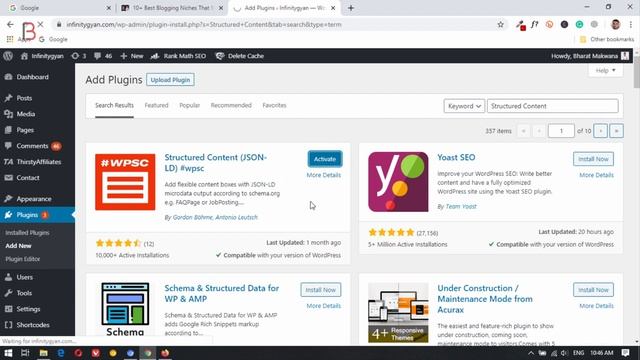Viewport: 640px width, 360px height.
Task: Click the Structured Content search field
Action: click(553, 106)
